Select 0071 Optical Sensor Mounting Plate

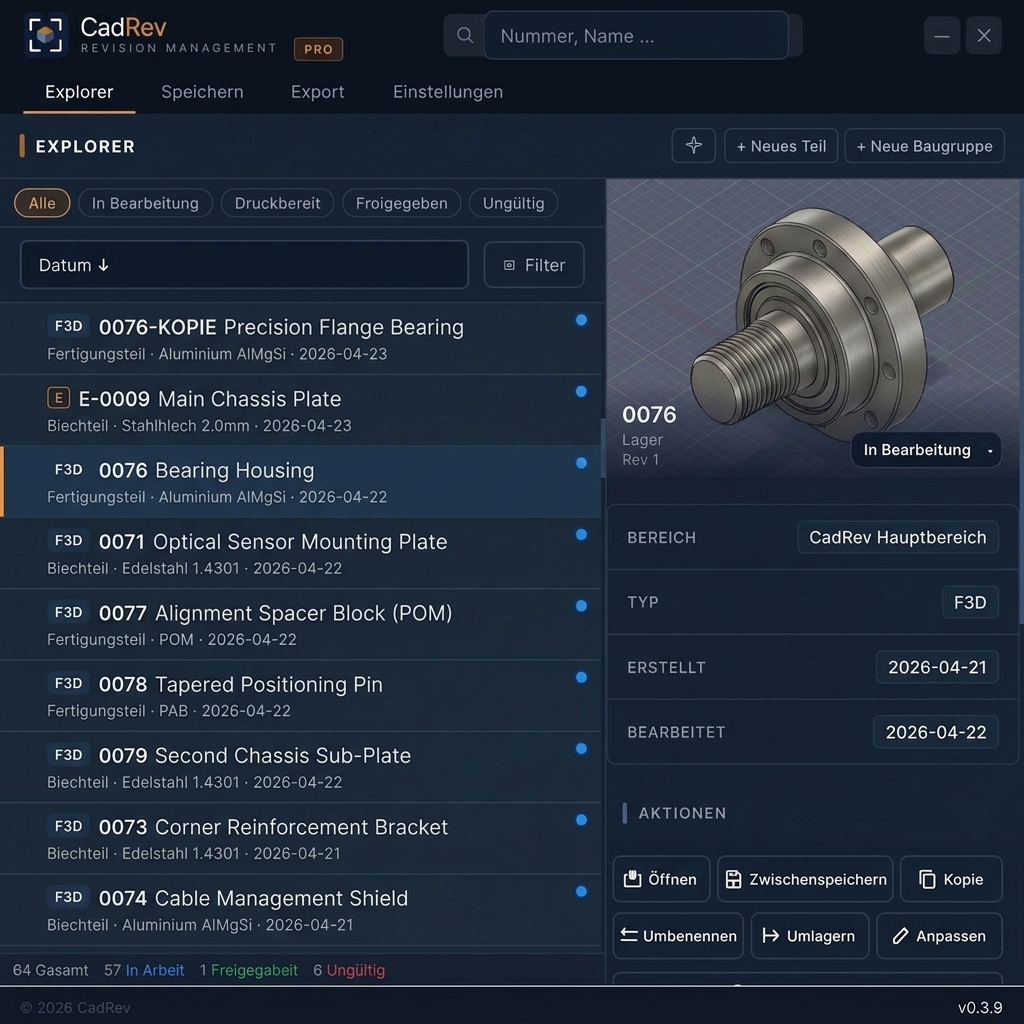point(300,553)
